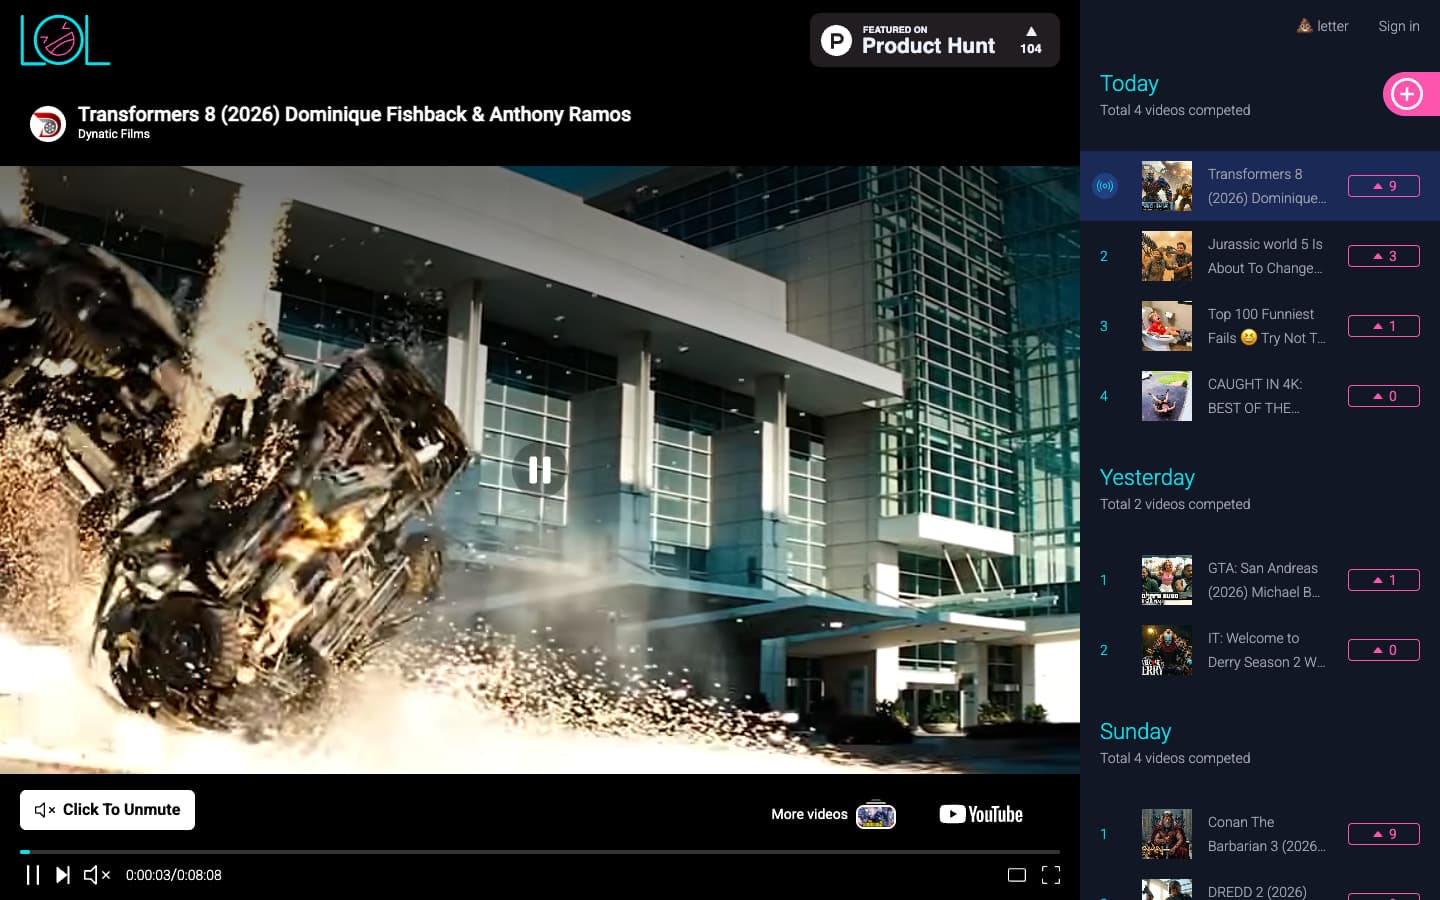
Task: Click Sign in
Action: (x=1399, y=26)
